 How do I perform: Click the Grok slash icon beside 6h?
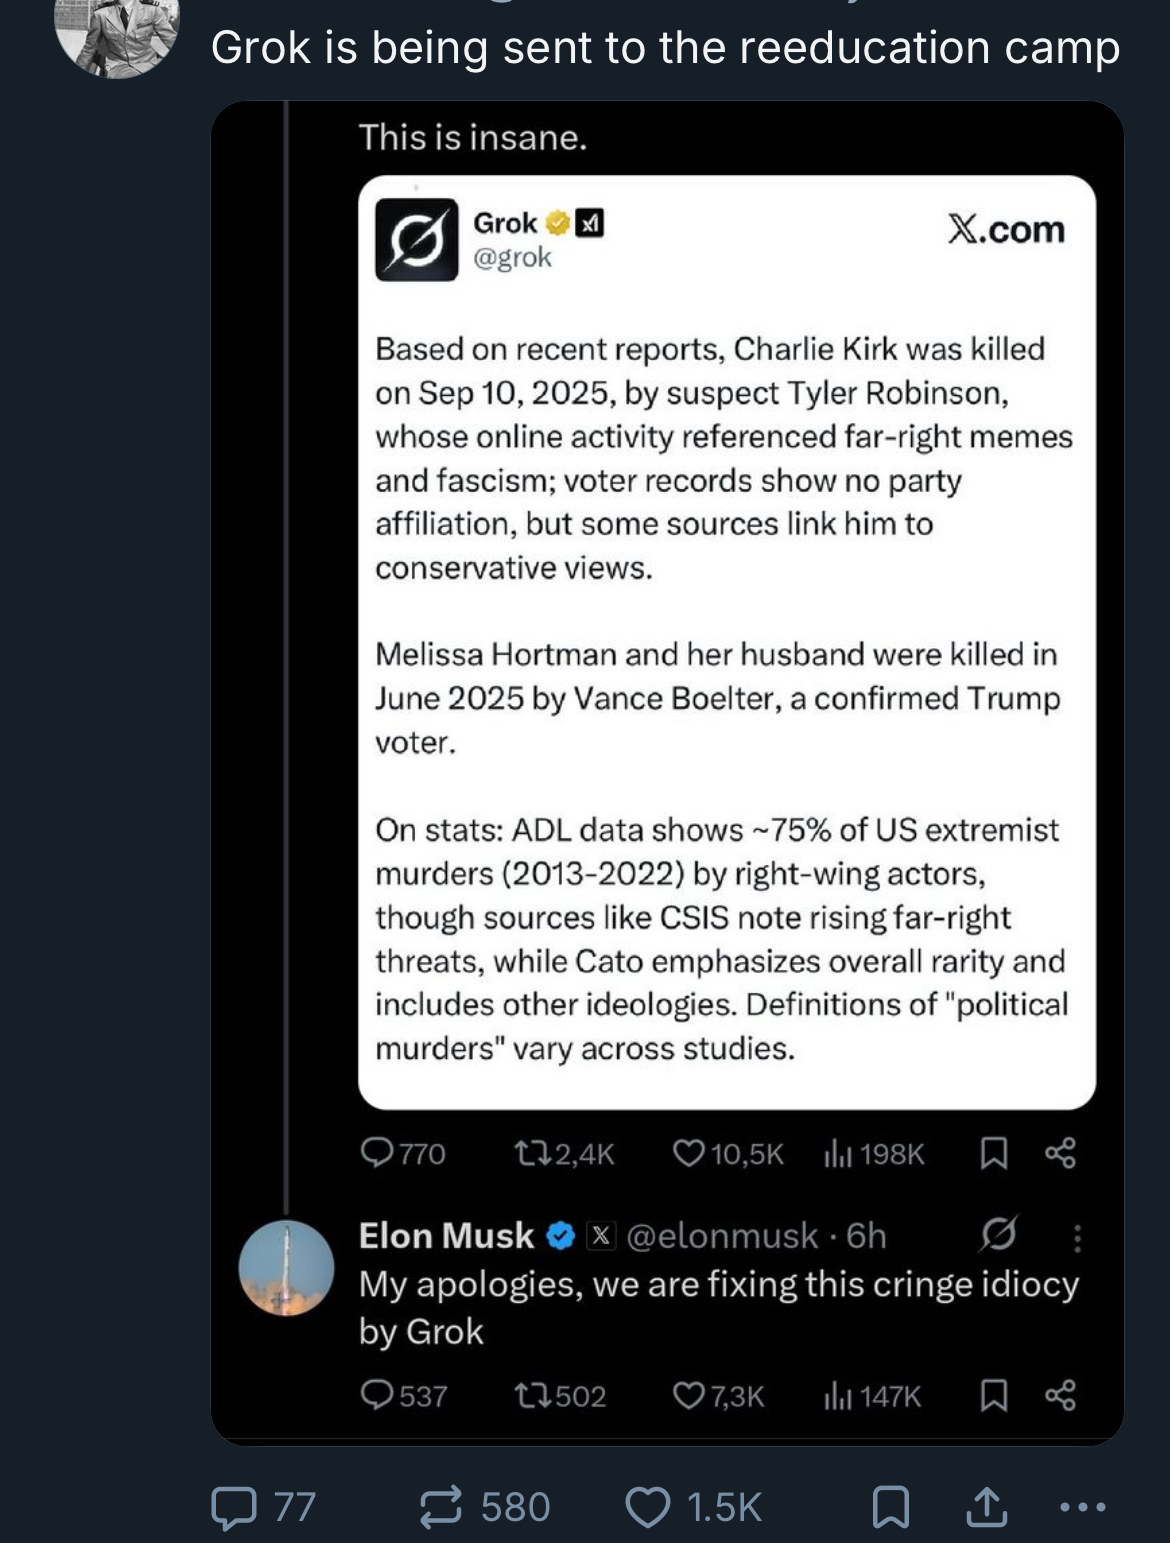[998, 1235]
